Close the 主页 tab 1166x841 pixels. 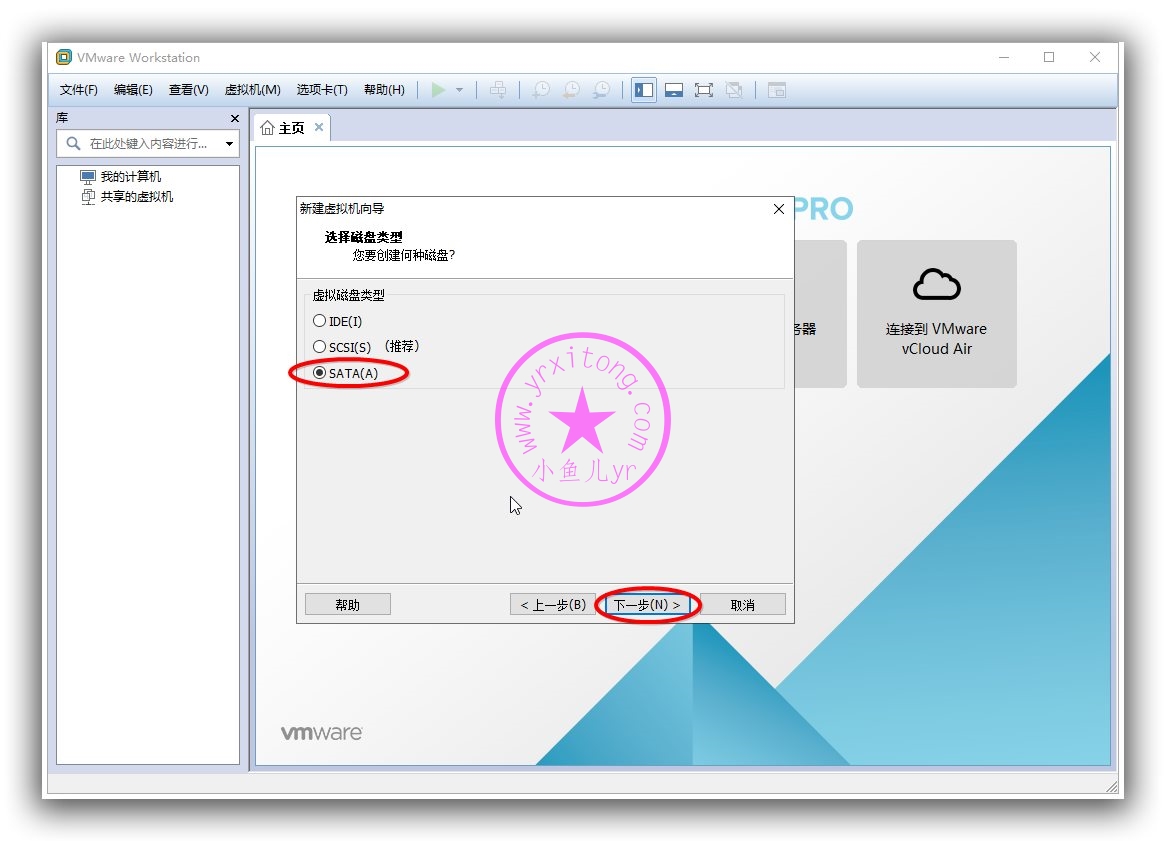point(319,127)
